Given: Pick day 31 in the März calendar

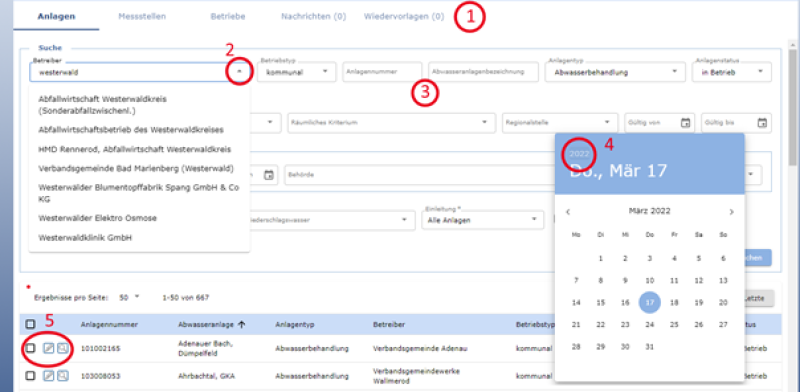Looking at the screenshot, I should (649, 346).
